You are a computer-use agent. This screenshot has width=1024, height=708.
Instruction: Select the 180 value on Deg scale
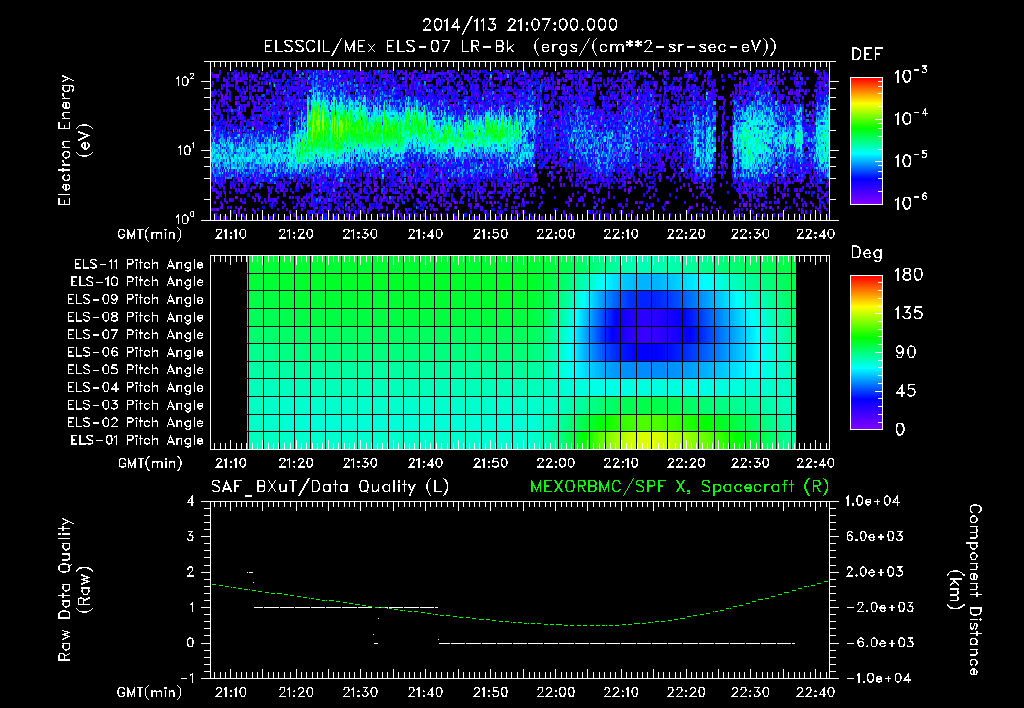click(x=908, y=274)
